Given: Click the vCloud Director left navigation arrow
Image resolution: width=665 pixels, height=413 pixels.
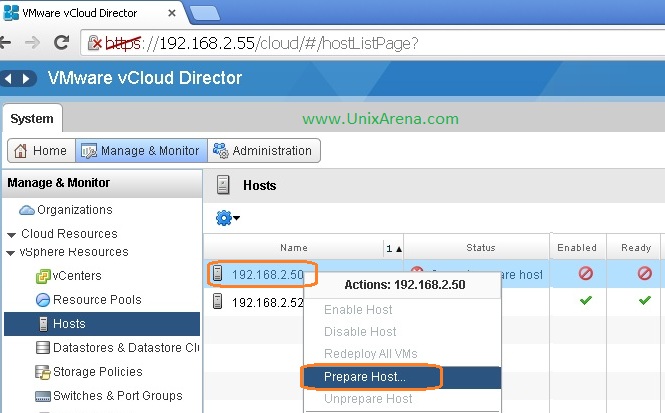Looking at the screenshot, I should tap(8, 78).
